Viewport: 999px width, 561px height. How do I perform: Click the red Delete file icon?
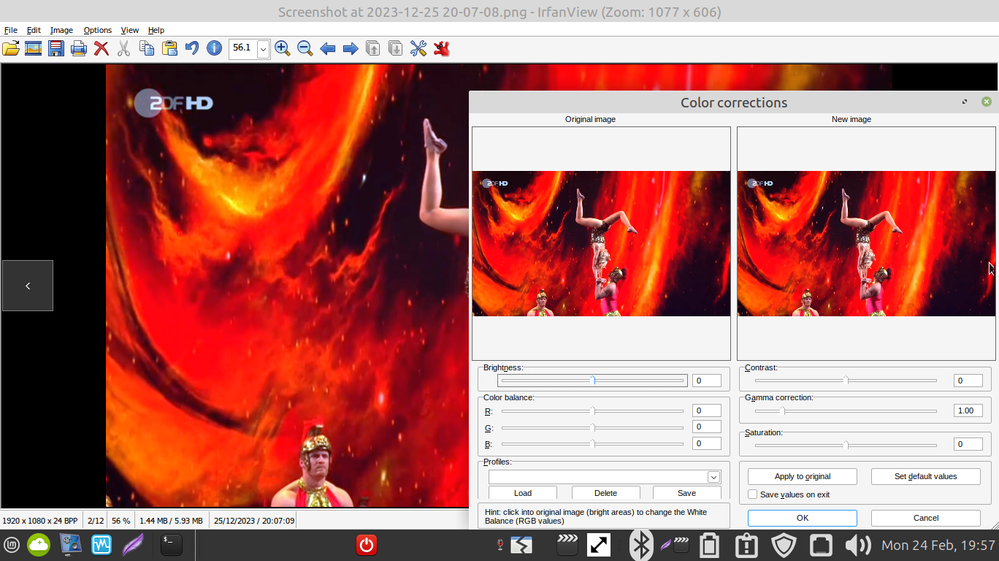click(x=101, y=48)
